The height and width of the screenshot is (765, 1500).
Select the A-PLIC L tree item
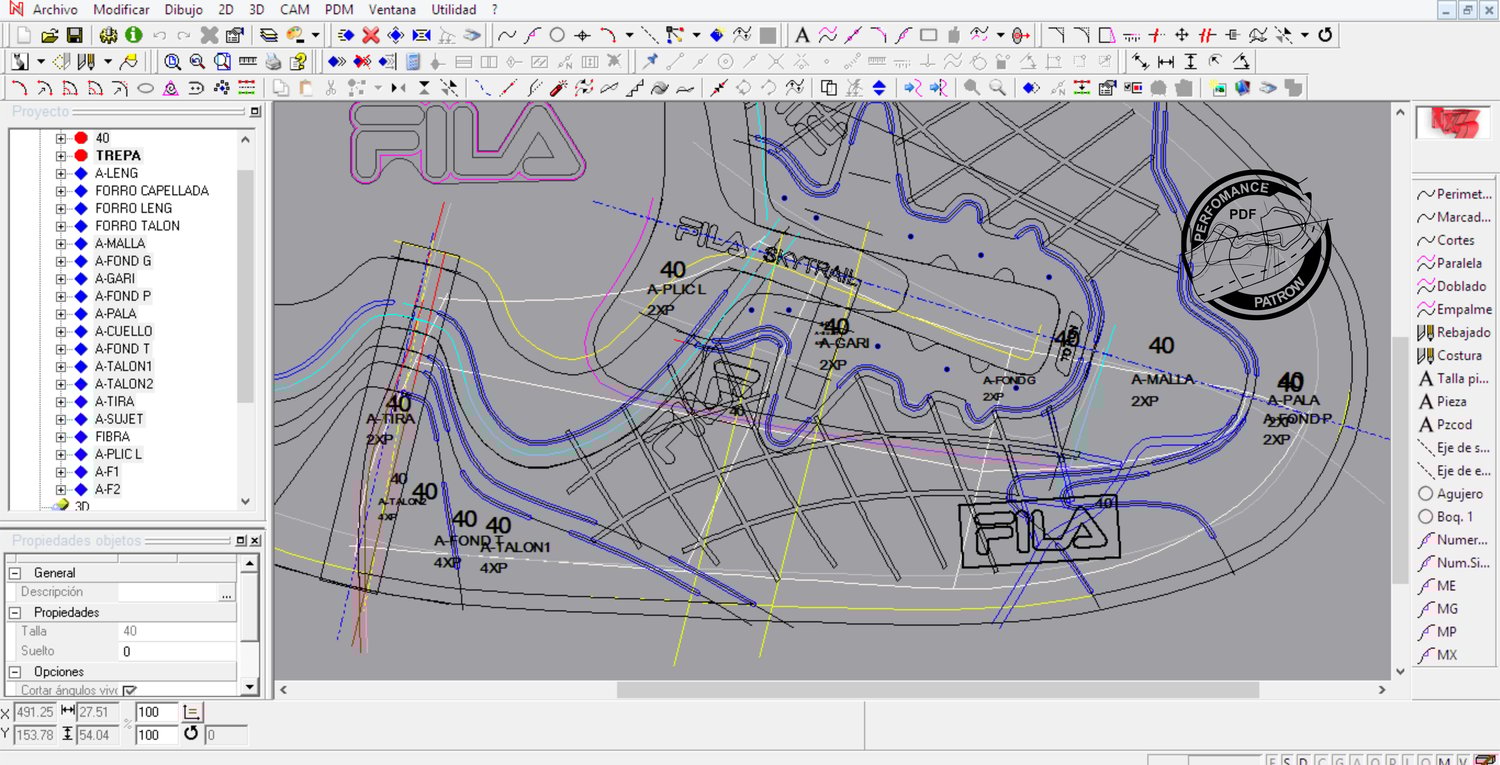119,454
